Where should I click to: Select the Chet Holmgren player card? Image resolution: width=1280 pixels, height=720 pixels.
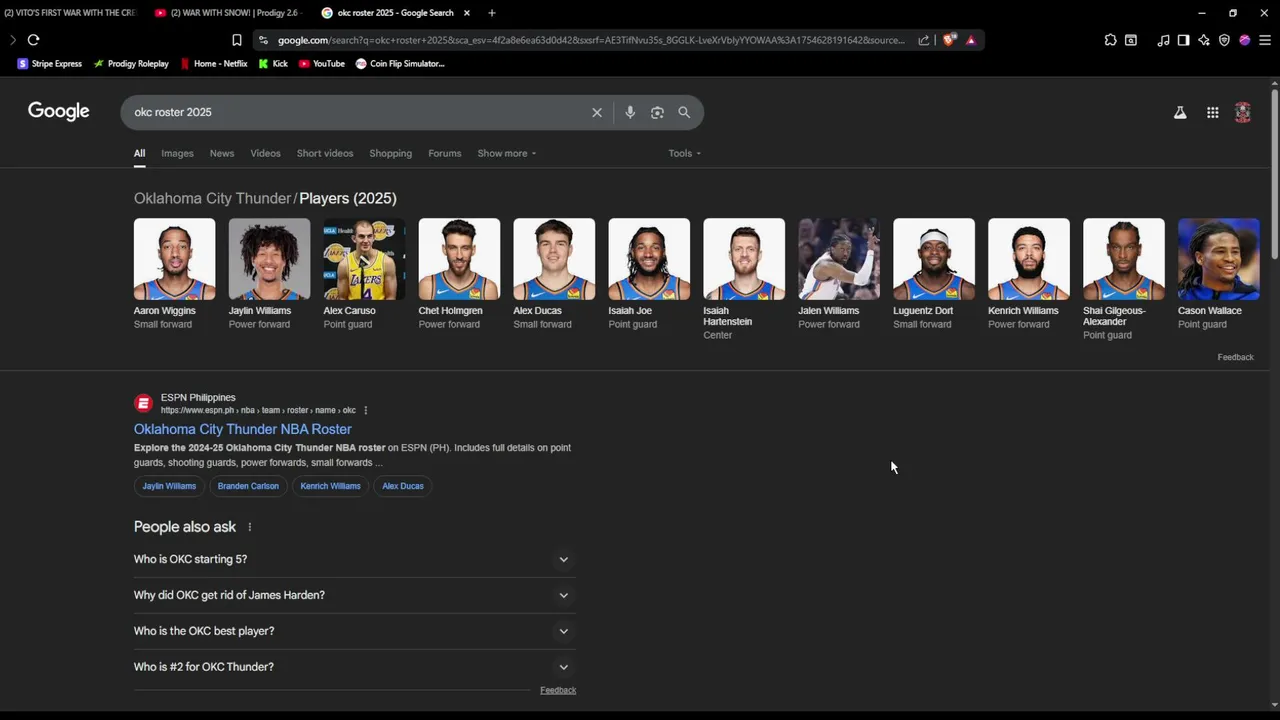pos(459,274)
